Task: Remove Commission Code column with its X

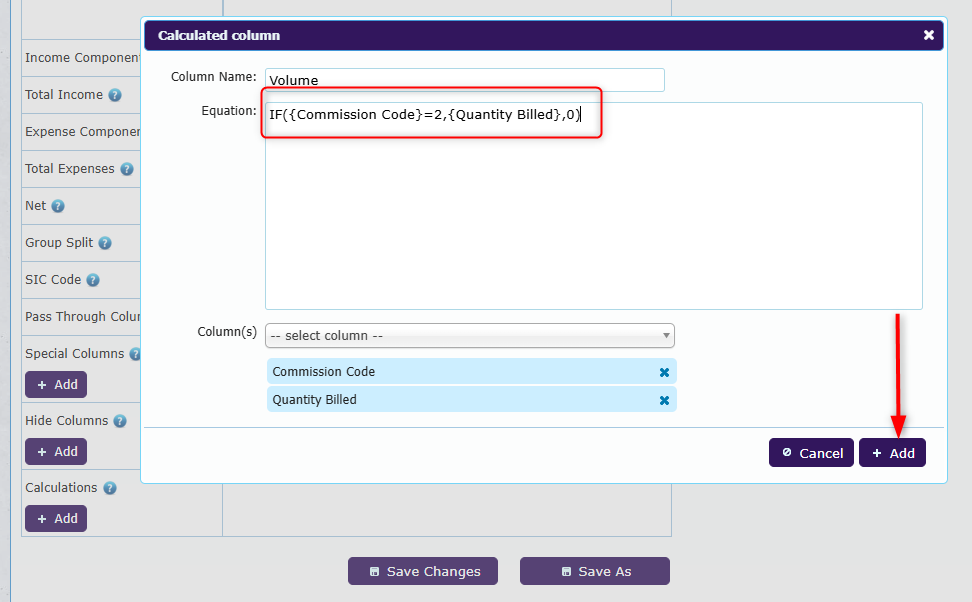Action: [664, 372]
